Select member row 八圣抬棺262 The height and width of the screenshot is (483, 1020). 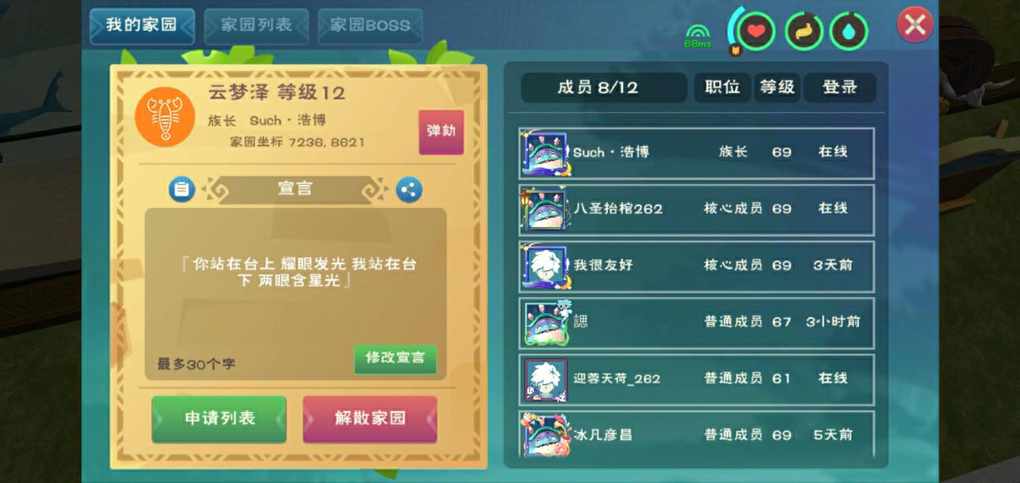pyautogui.click(x=696, y=210)
